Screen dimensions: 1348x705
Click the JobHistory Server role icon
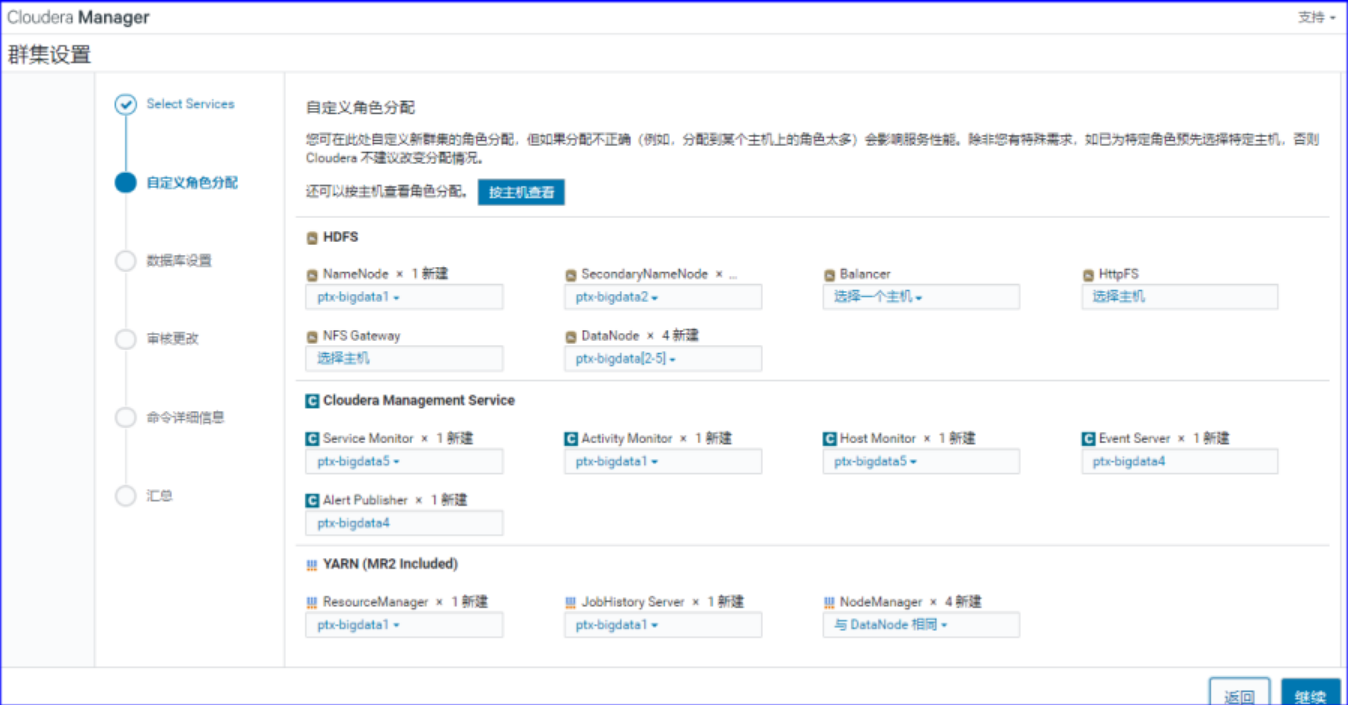tap(571, 602)
